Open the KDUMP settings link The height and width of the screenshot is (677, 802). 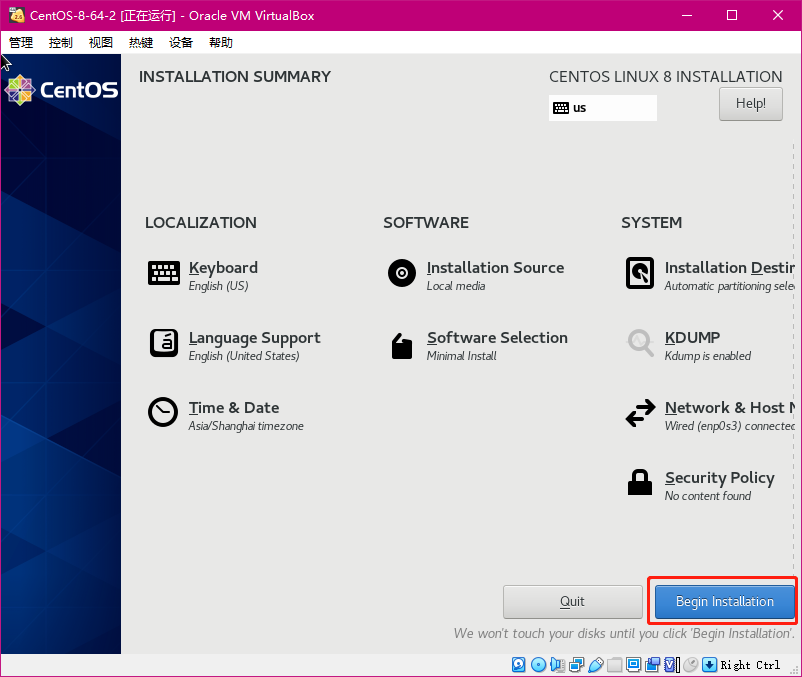pos(692,338)
